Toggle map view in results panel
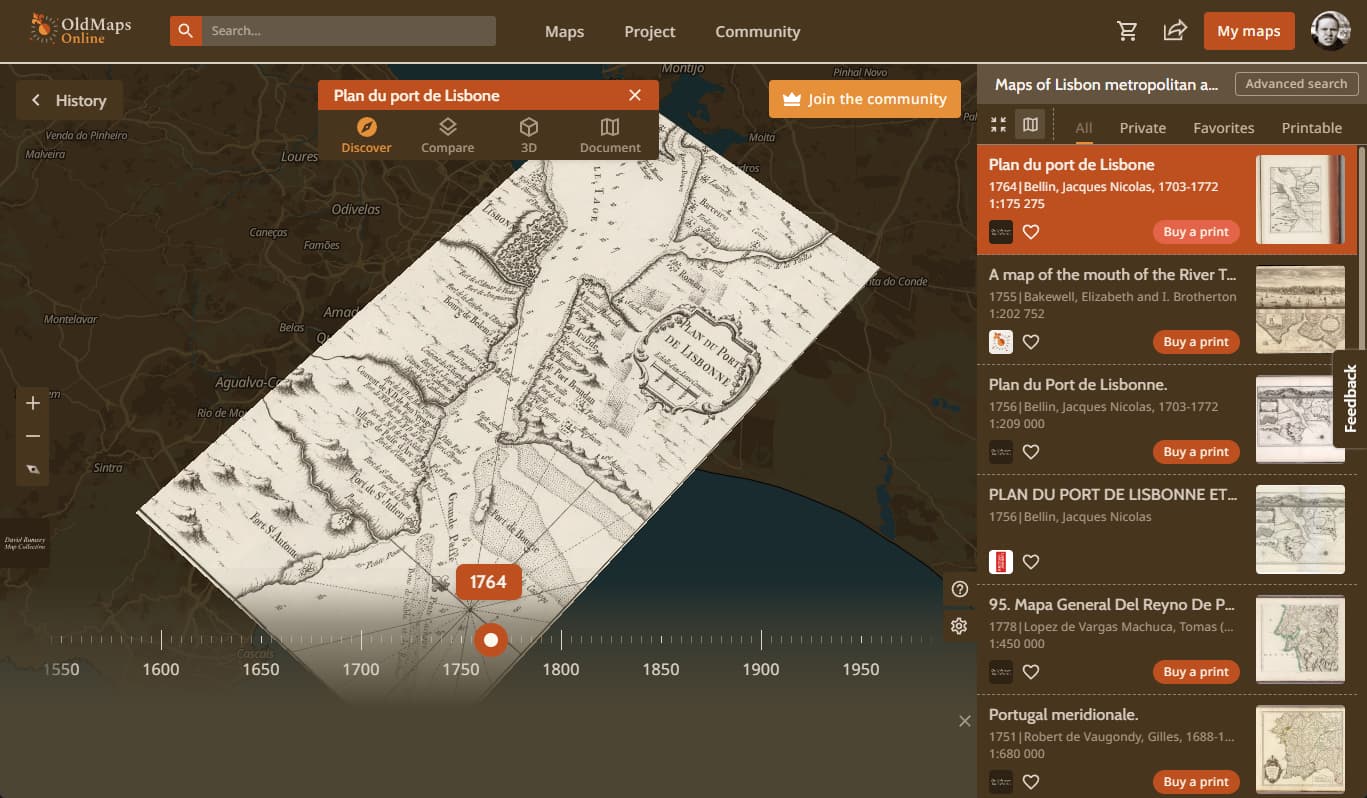Screen dimensions: 1367x798 [x=1030, y=125]
